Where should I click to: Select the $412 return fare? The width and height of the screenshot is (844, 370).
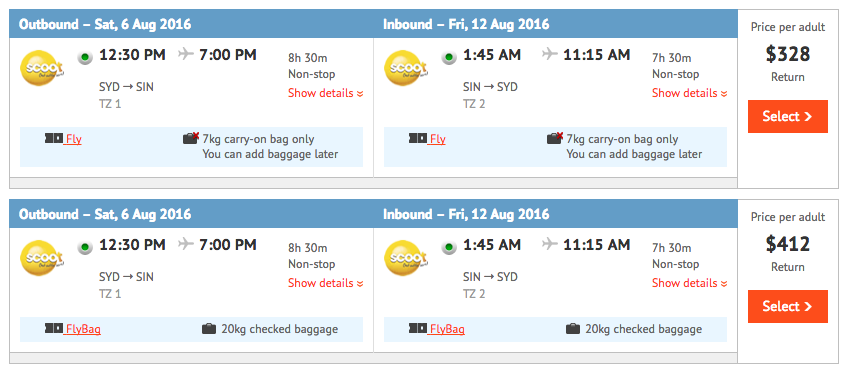point(787,306)
